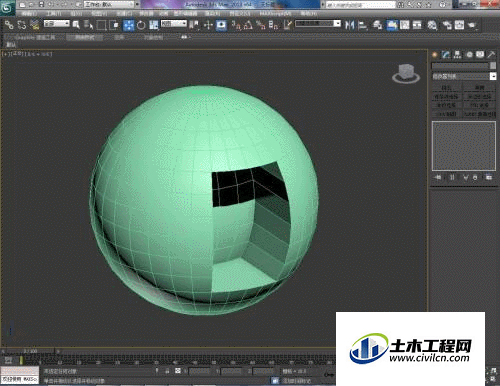
Task: Open the Utilities hammer panel tab
Action: 491,54
